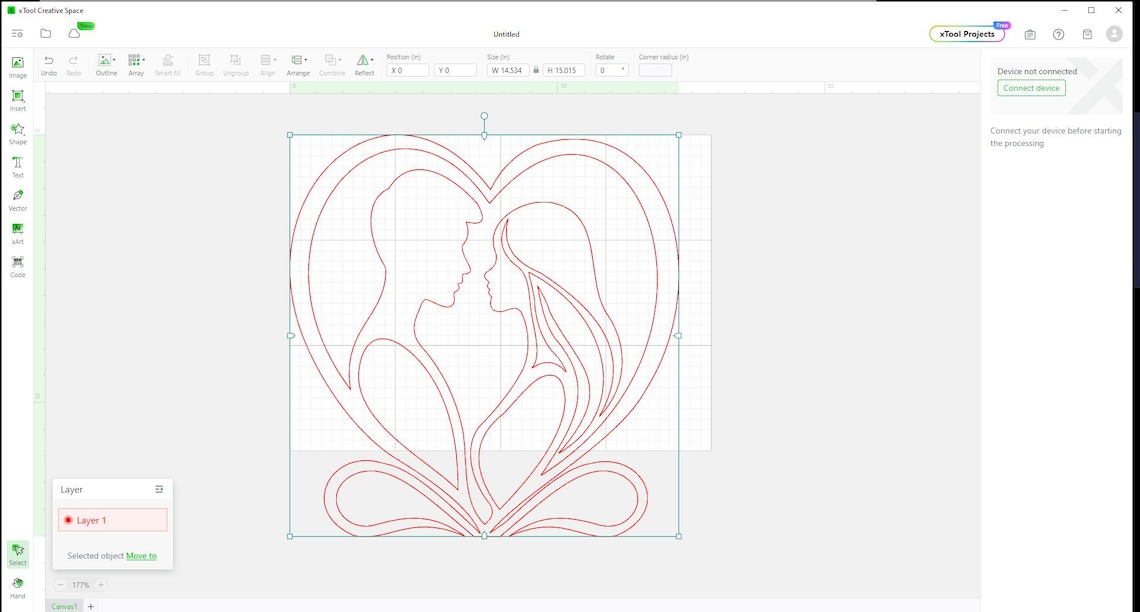Open the Image import tool
Image resolution: width=1140 pixels, height=612 pixels.
click(17, 67)
